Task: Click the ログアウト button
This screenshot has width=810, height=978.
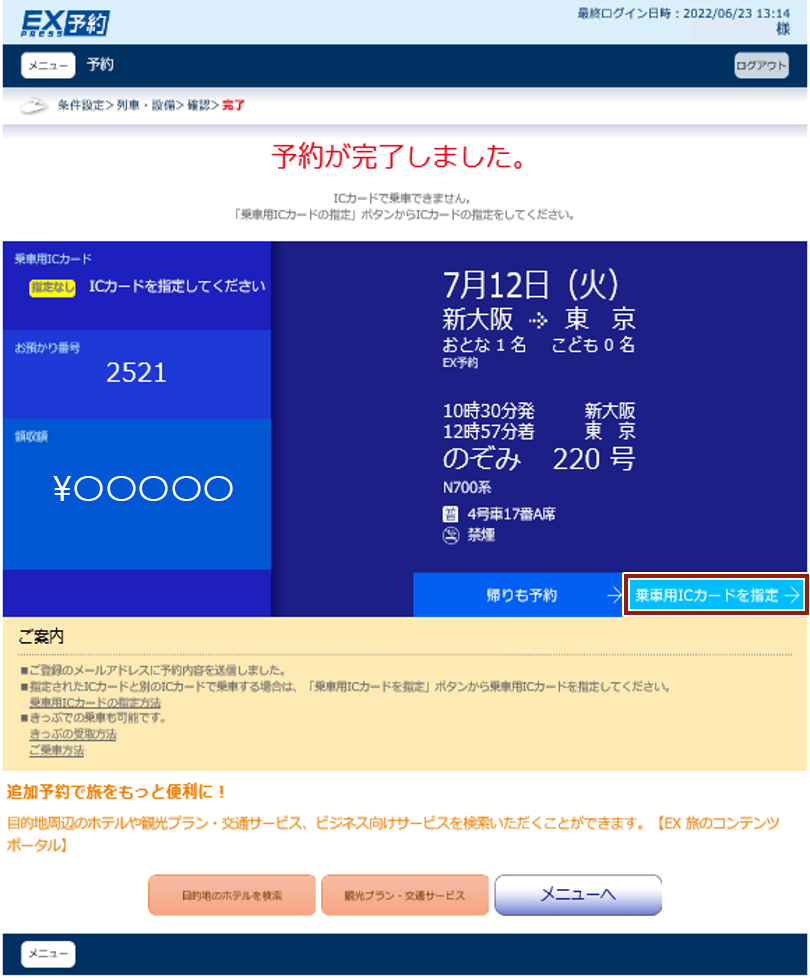Action: click(x=761, y=65)
